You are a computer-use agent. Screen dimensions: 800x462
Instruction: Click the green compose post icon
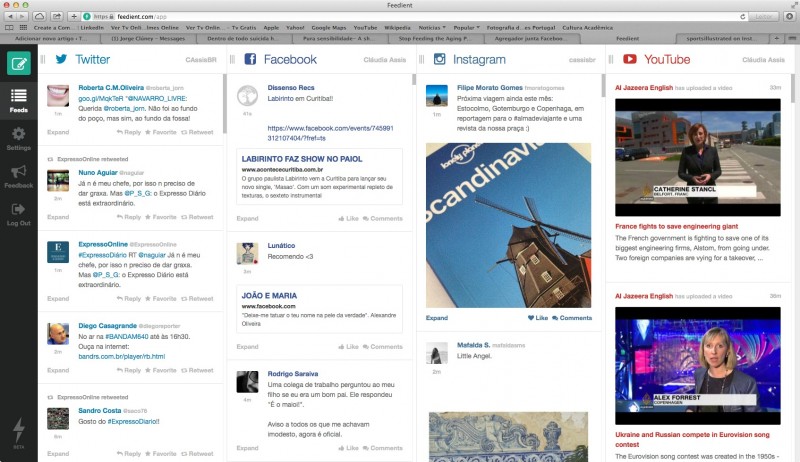click(x=18, y=64)
